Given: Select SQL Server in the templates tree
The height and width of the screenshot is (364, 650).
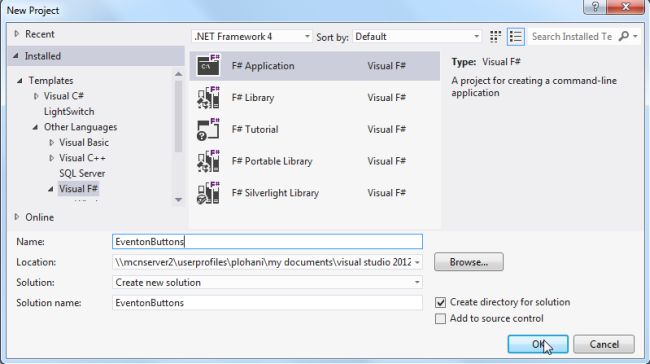Looking at the screenshot, I should point(82,173).
